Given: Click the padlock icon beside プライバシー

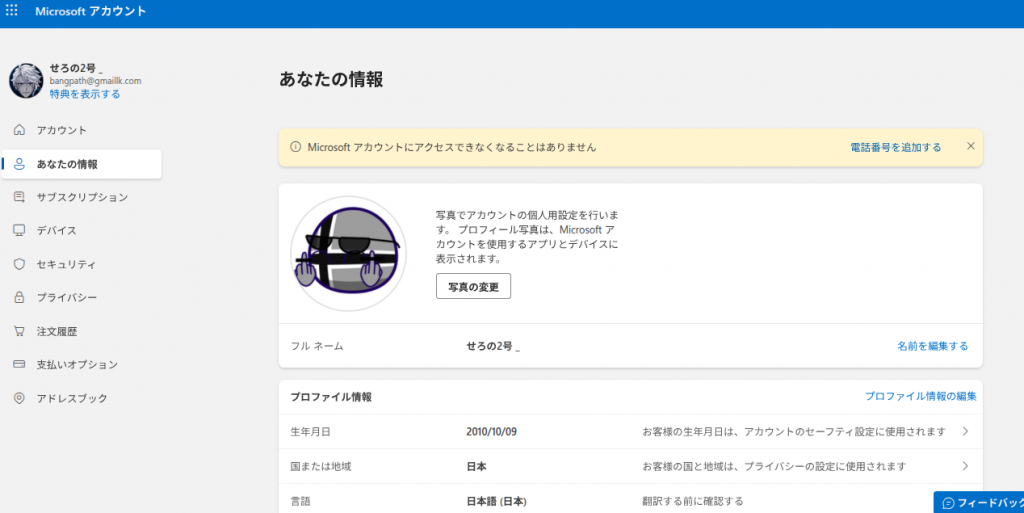Looking at the screenshot, I should point(19,298).
